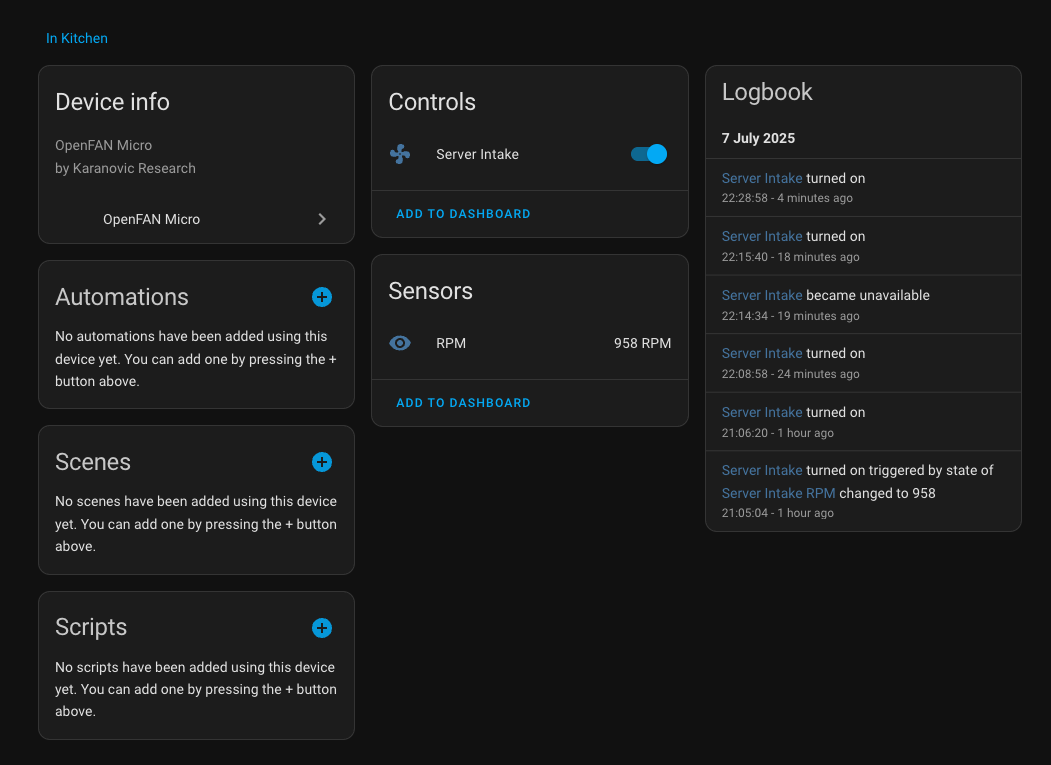
Task: Add a script via the plus icon
Action: point(321,628)
